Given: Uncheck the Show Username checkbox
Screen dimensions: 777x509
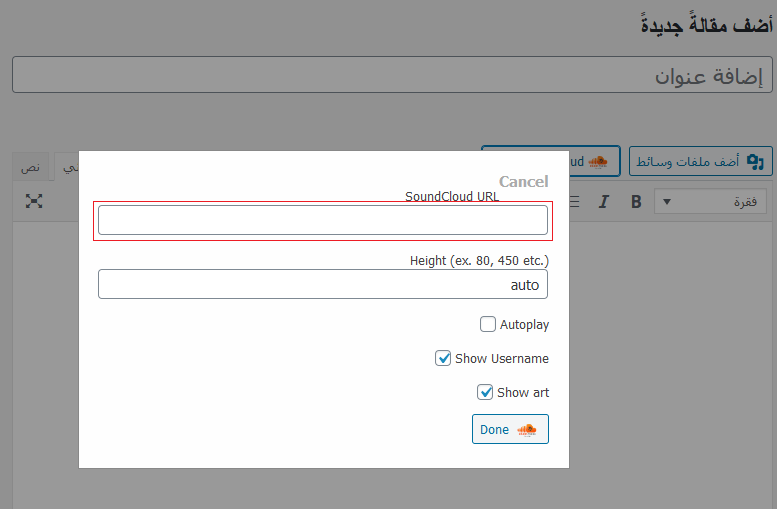Looking at the screenshot, I should 443,358.
